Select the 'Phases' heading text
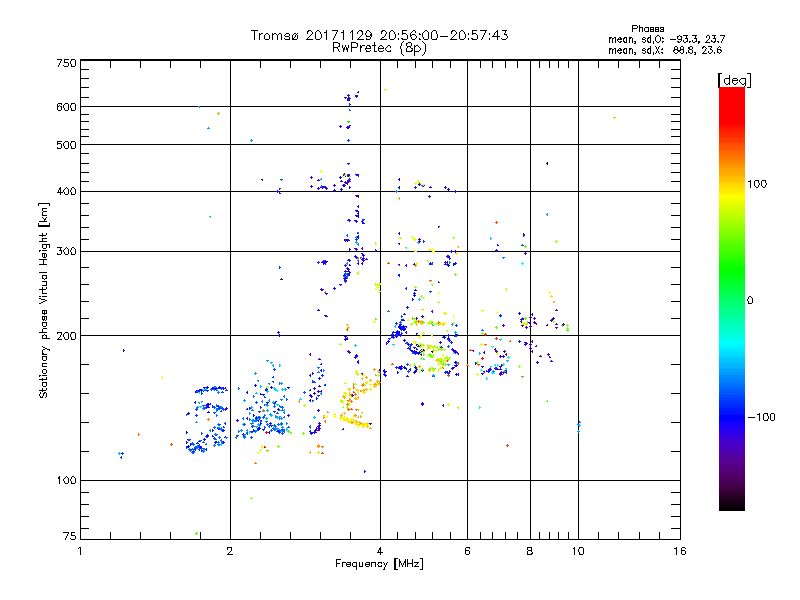This screenshot has width=800, height=600. (x=647, y=29)
